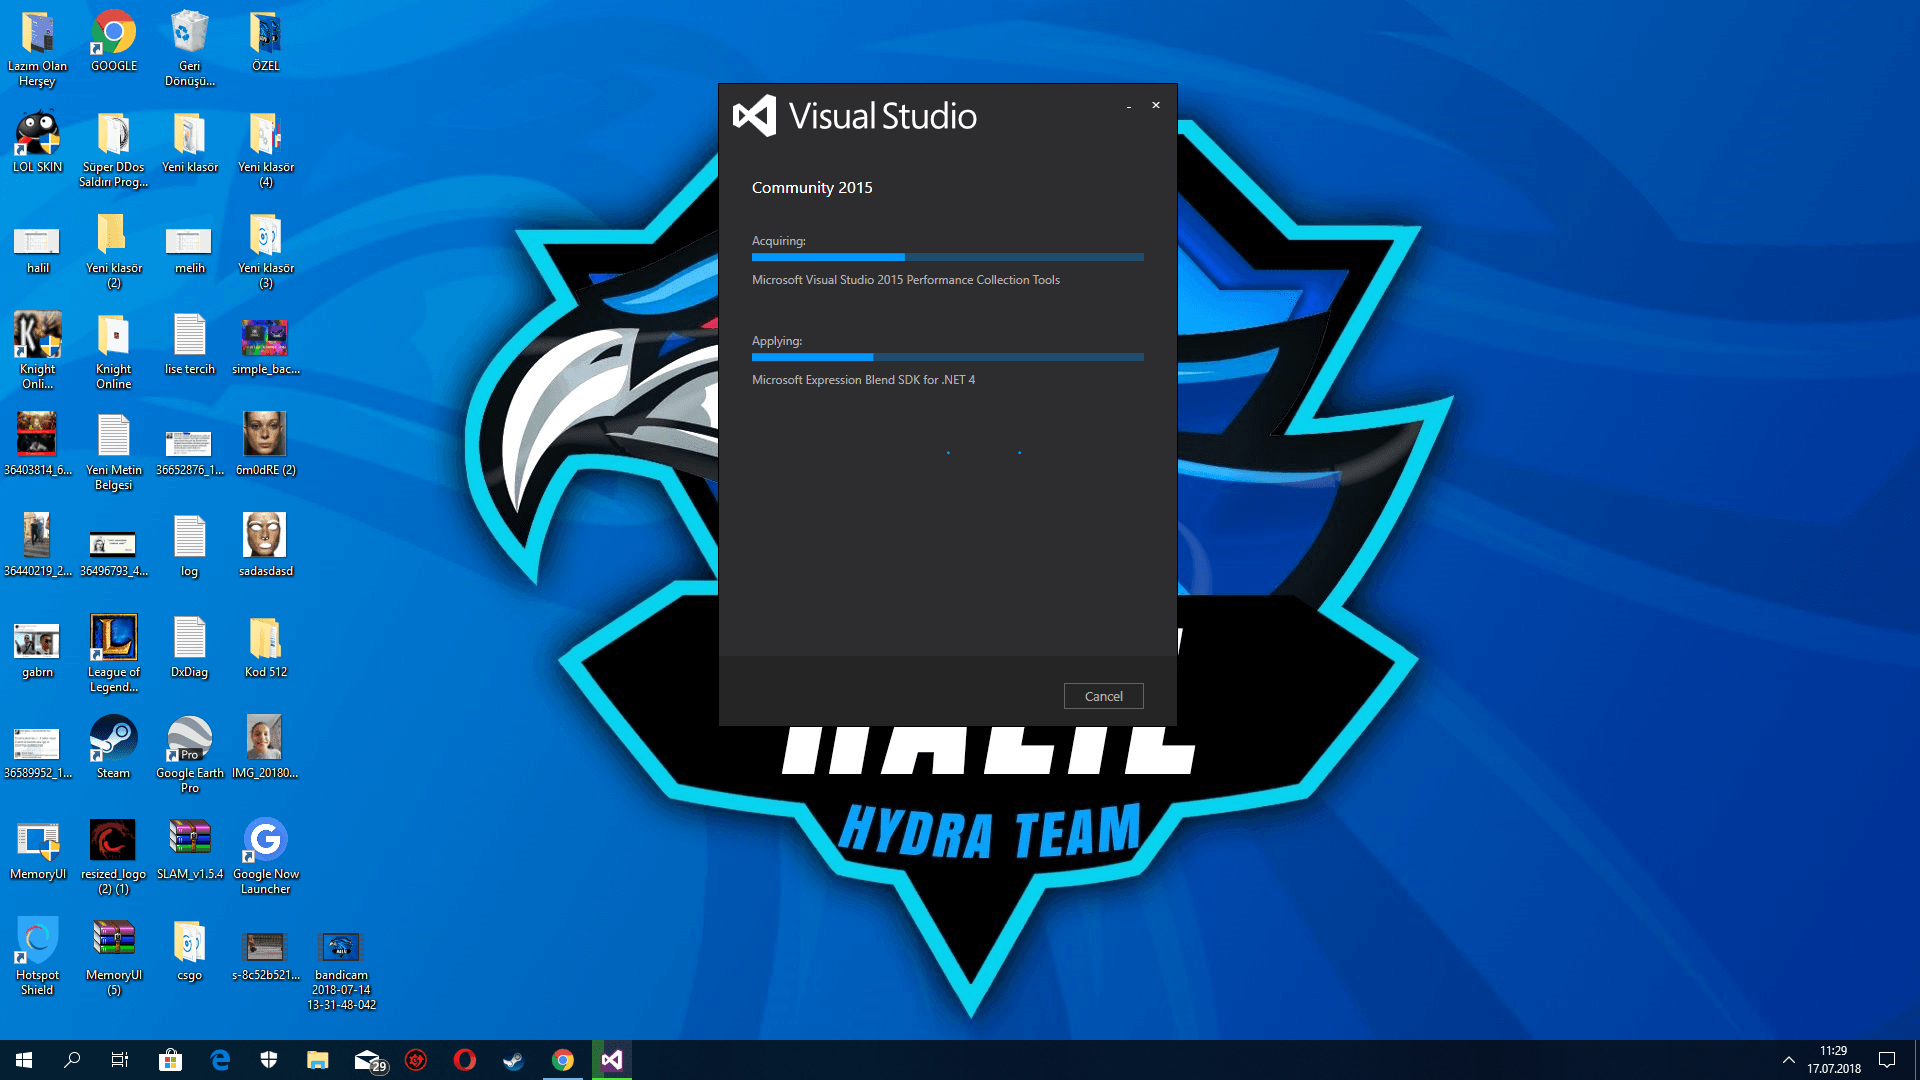The image size is (1920, 1080).
Task: Open Windows Defender shield in taskbar
Action: click(269, 1060)
